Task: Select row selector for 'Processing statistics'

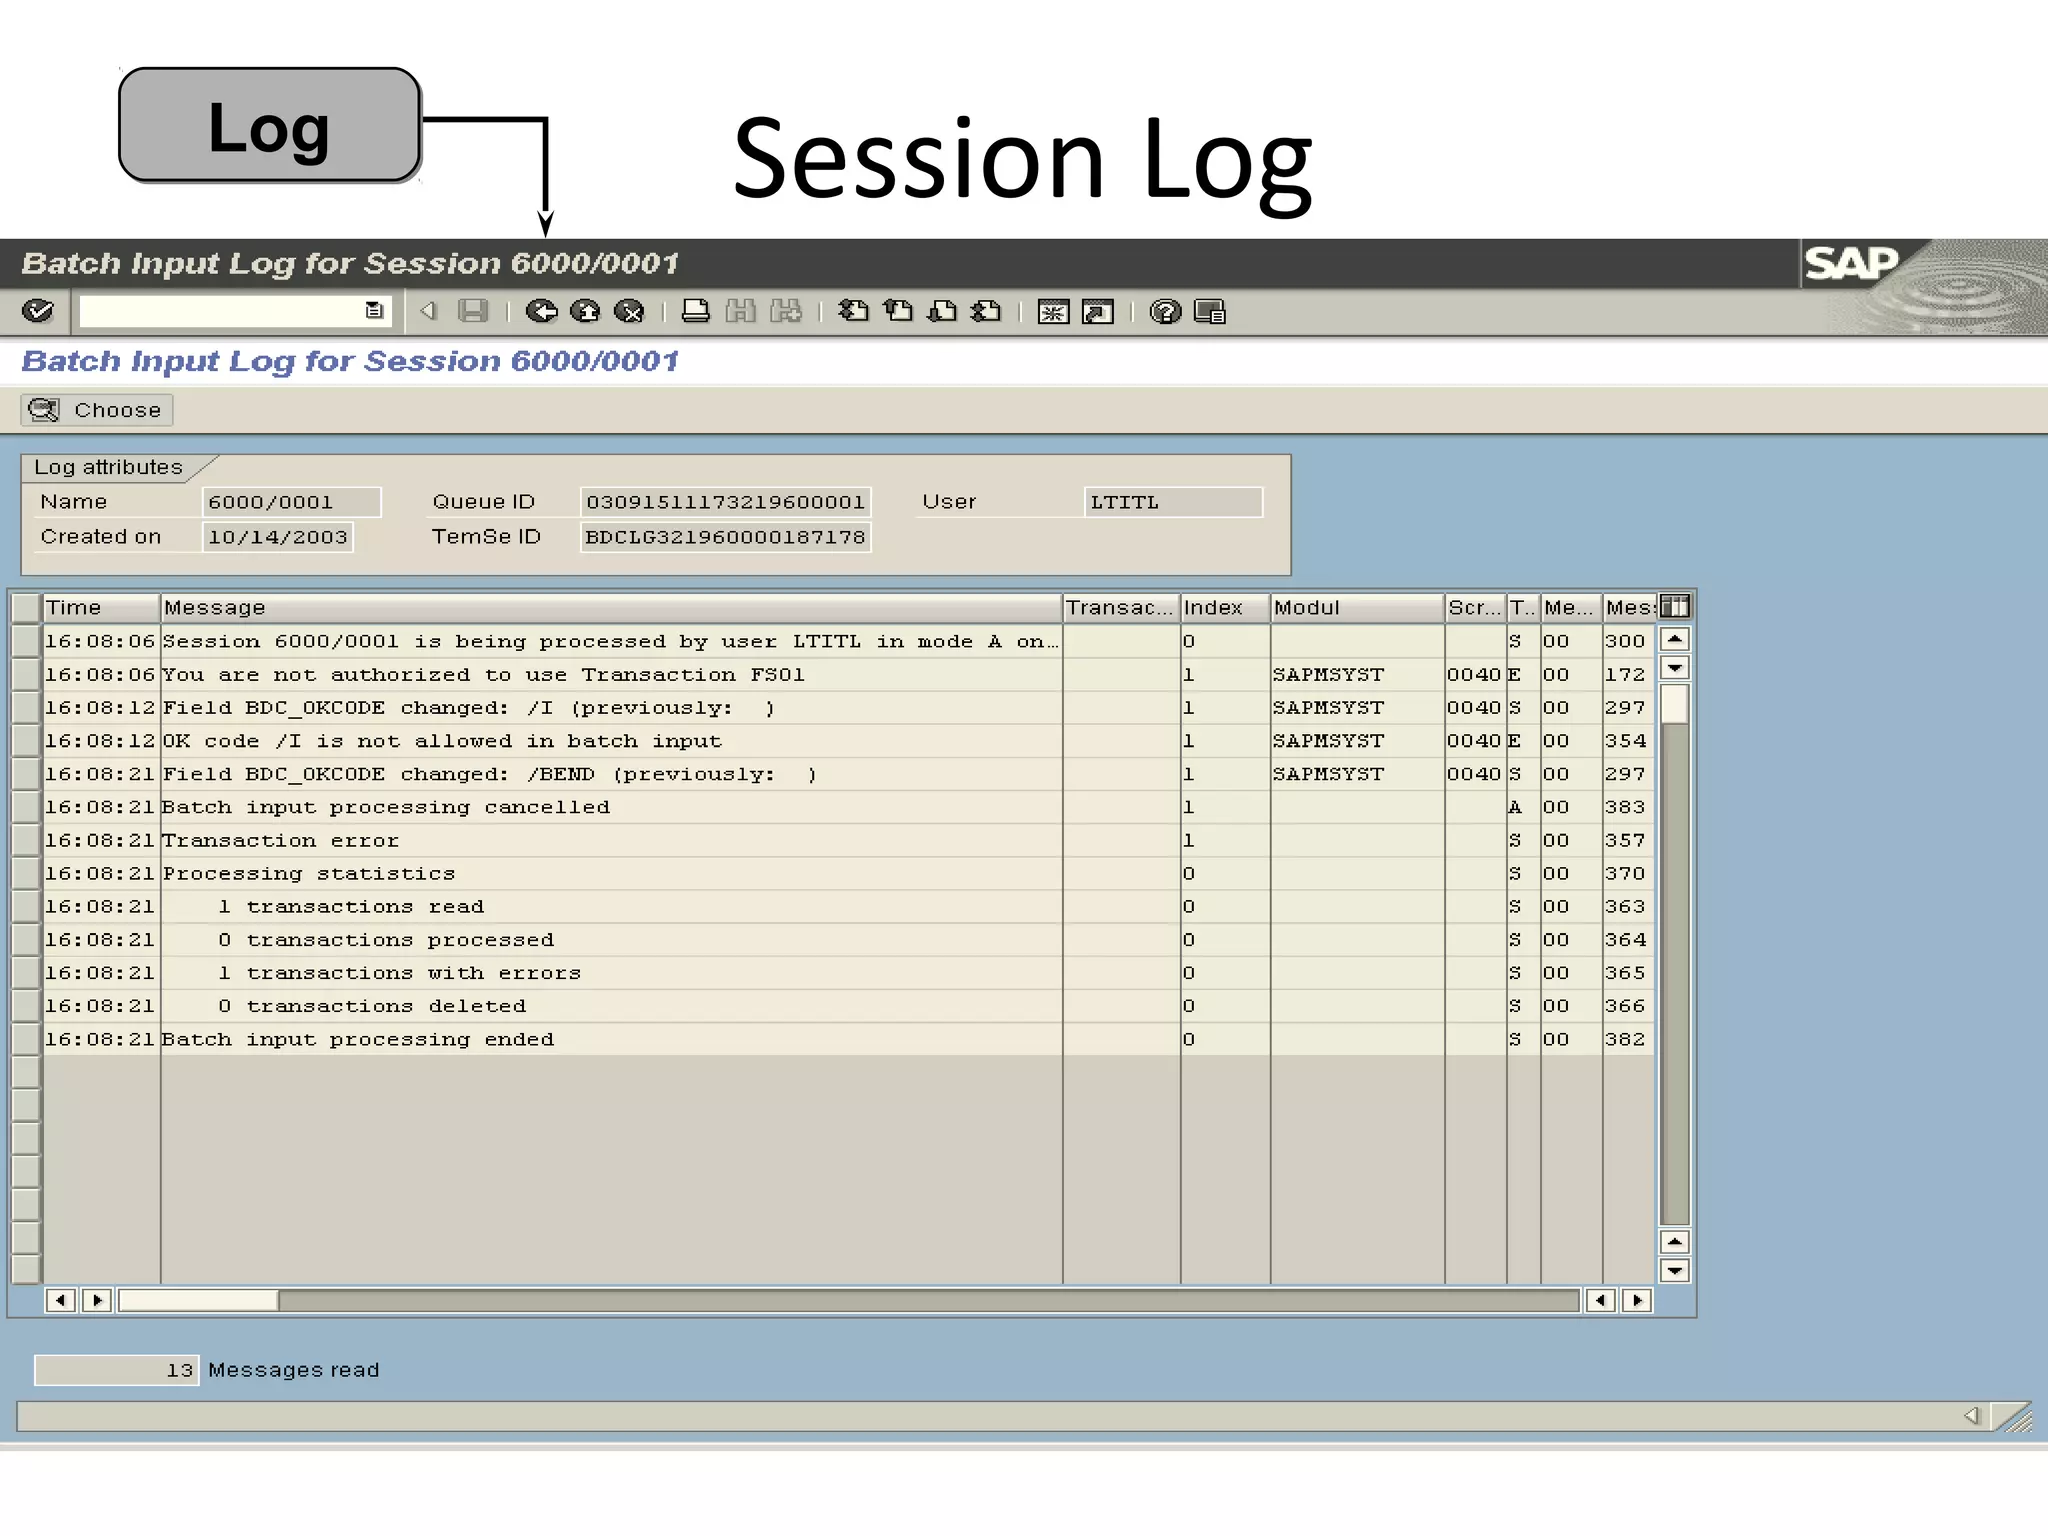Action: pyautogui.click(x=26, y=873)
